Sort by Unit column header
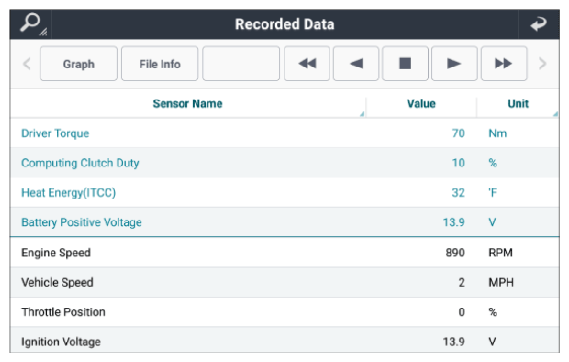 (x=518, y=103)
